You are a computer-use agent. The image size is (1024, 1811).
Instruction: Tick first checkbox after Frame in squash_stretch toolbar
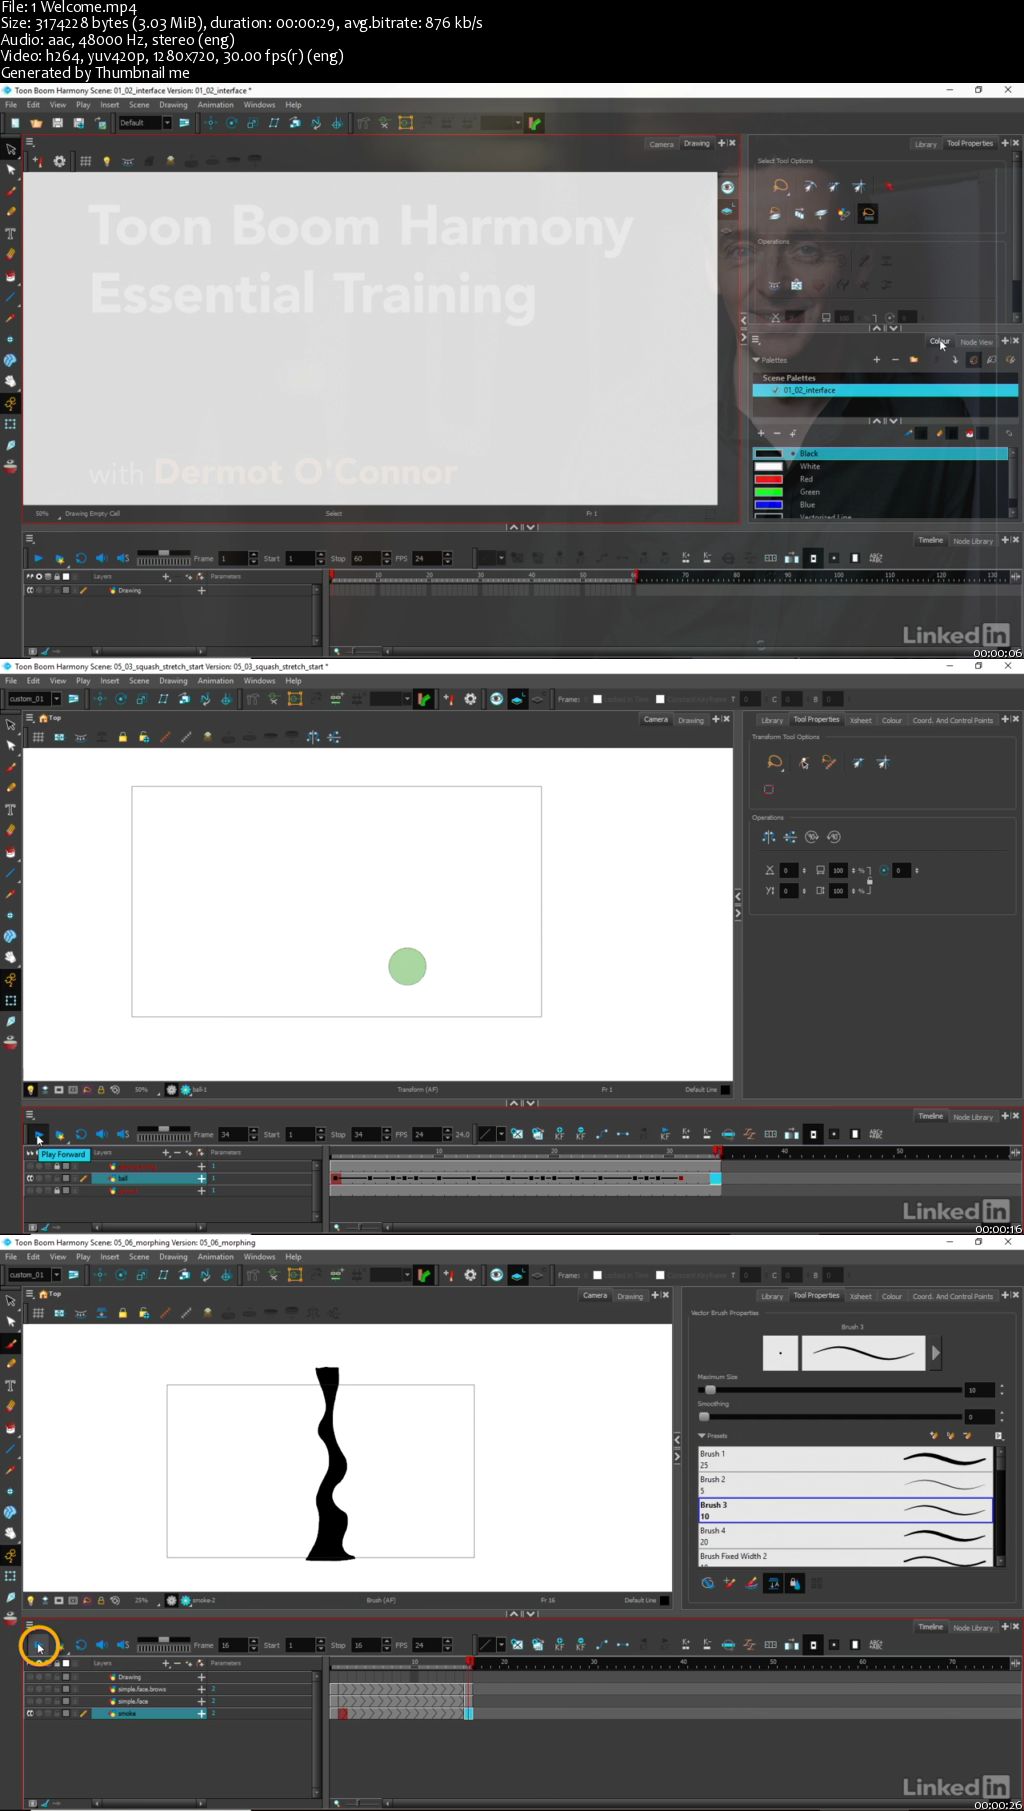[x=597, y=699]
